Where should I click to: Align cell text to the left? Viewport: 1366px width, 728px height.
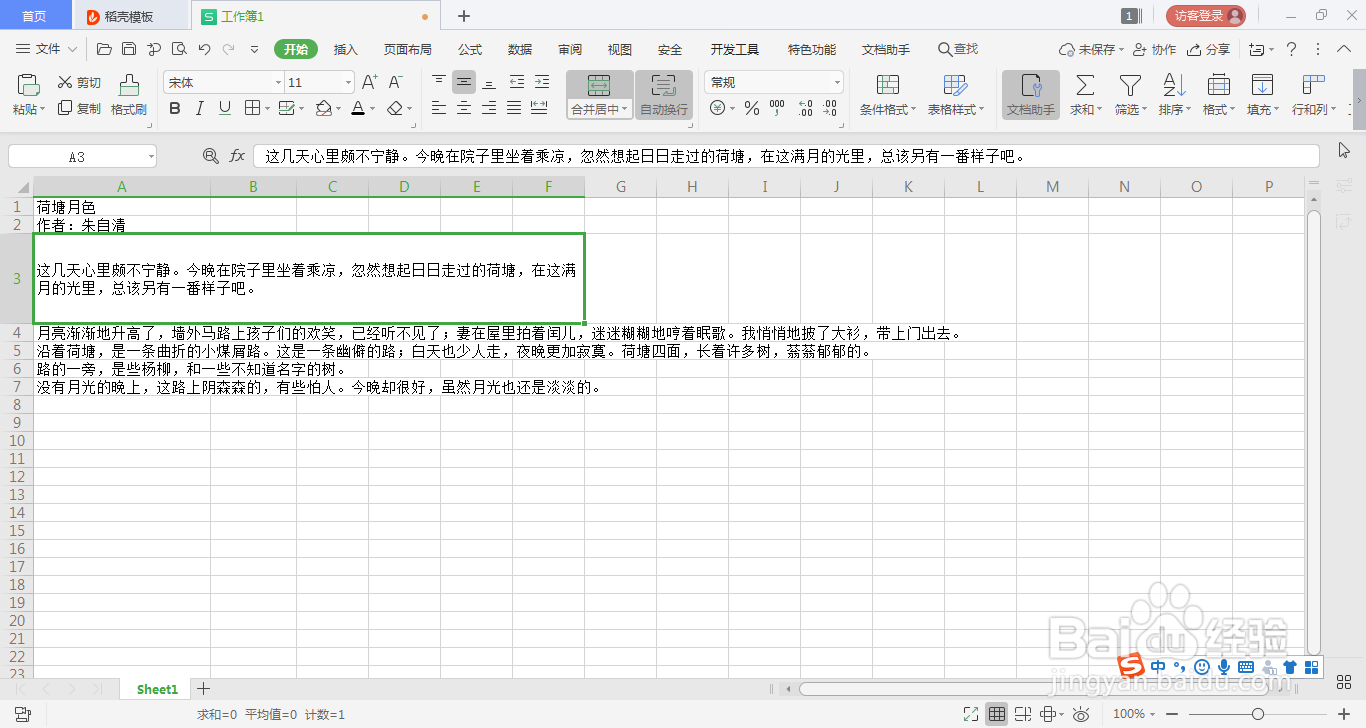click(x=439, y=108)
